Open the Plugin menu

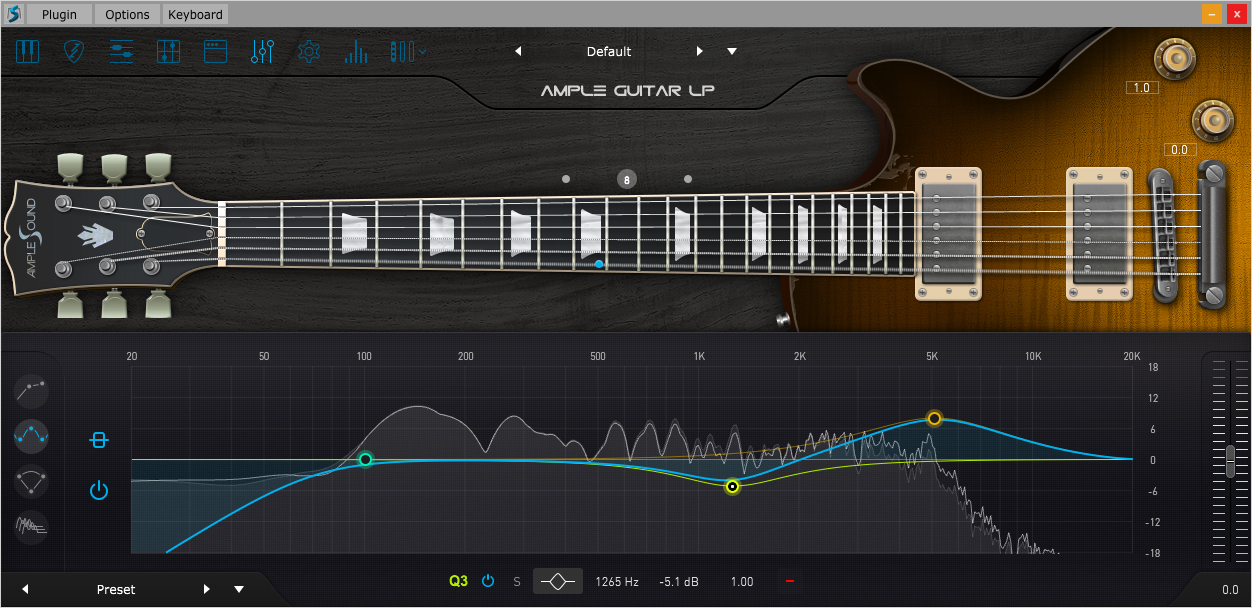pos(59,14)
